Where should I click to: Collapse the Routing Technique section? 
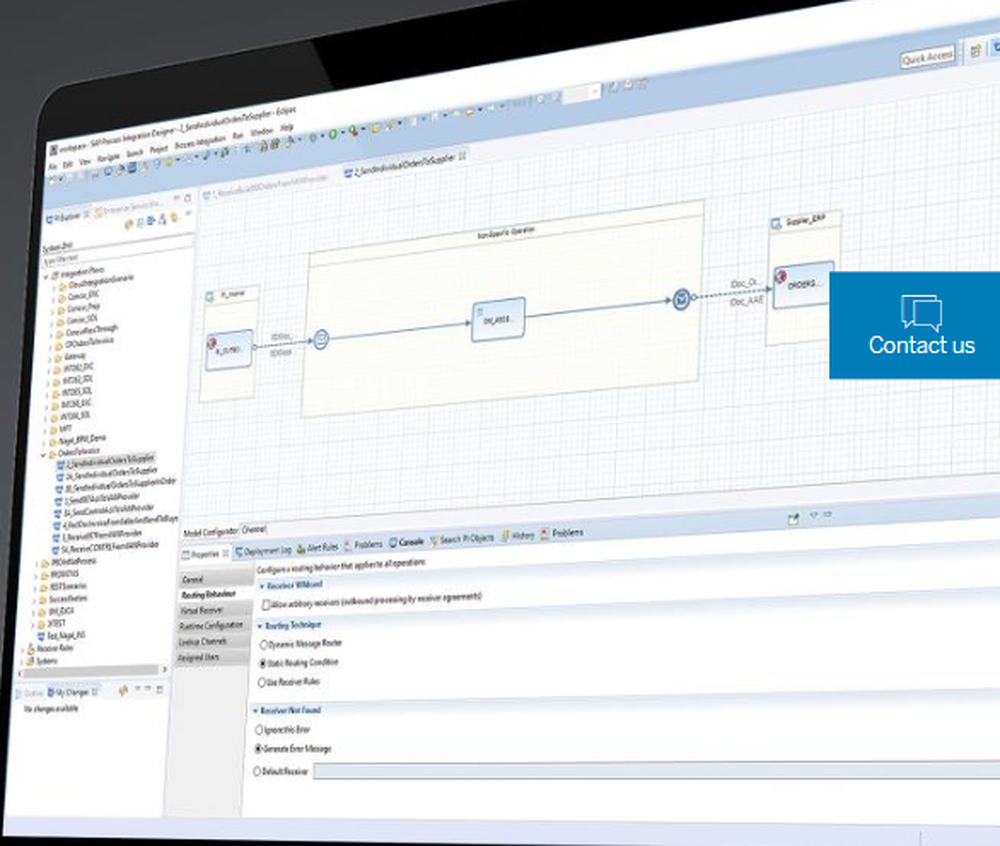pyautogui.click(x=260, y=626)
